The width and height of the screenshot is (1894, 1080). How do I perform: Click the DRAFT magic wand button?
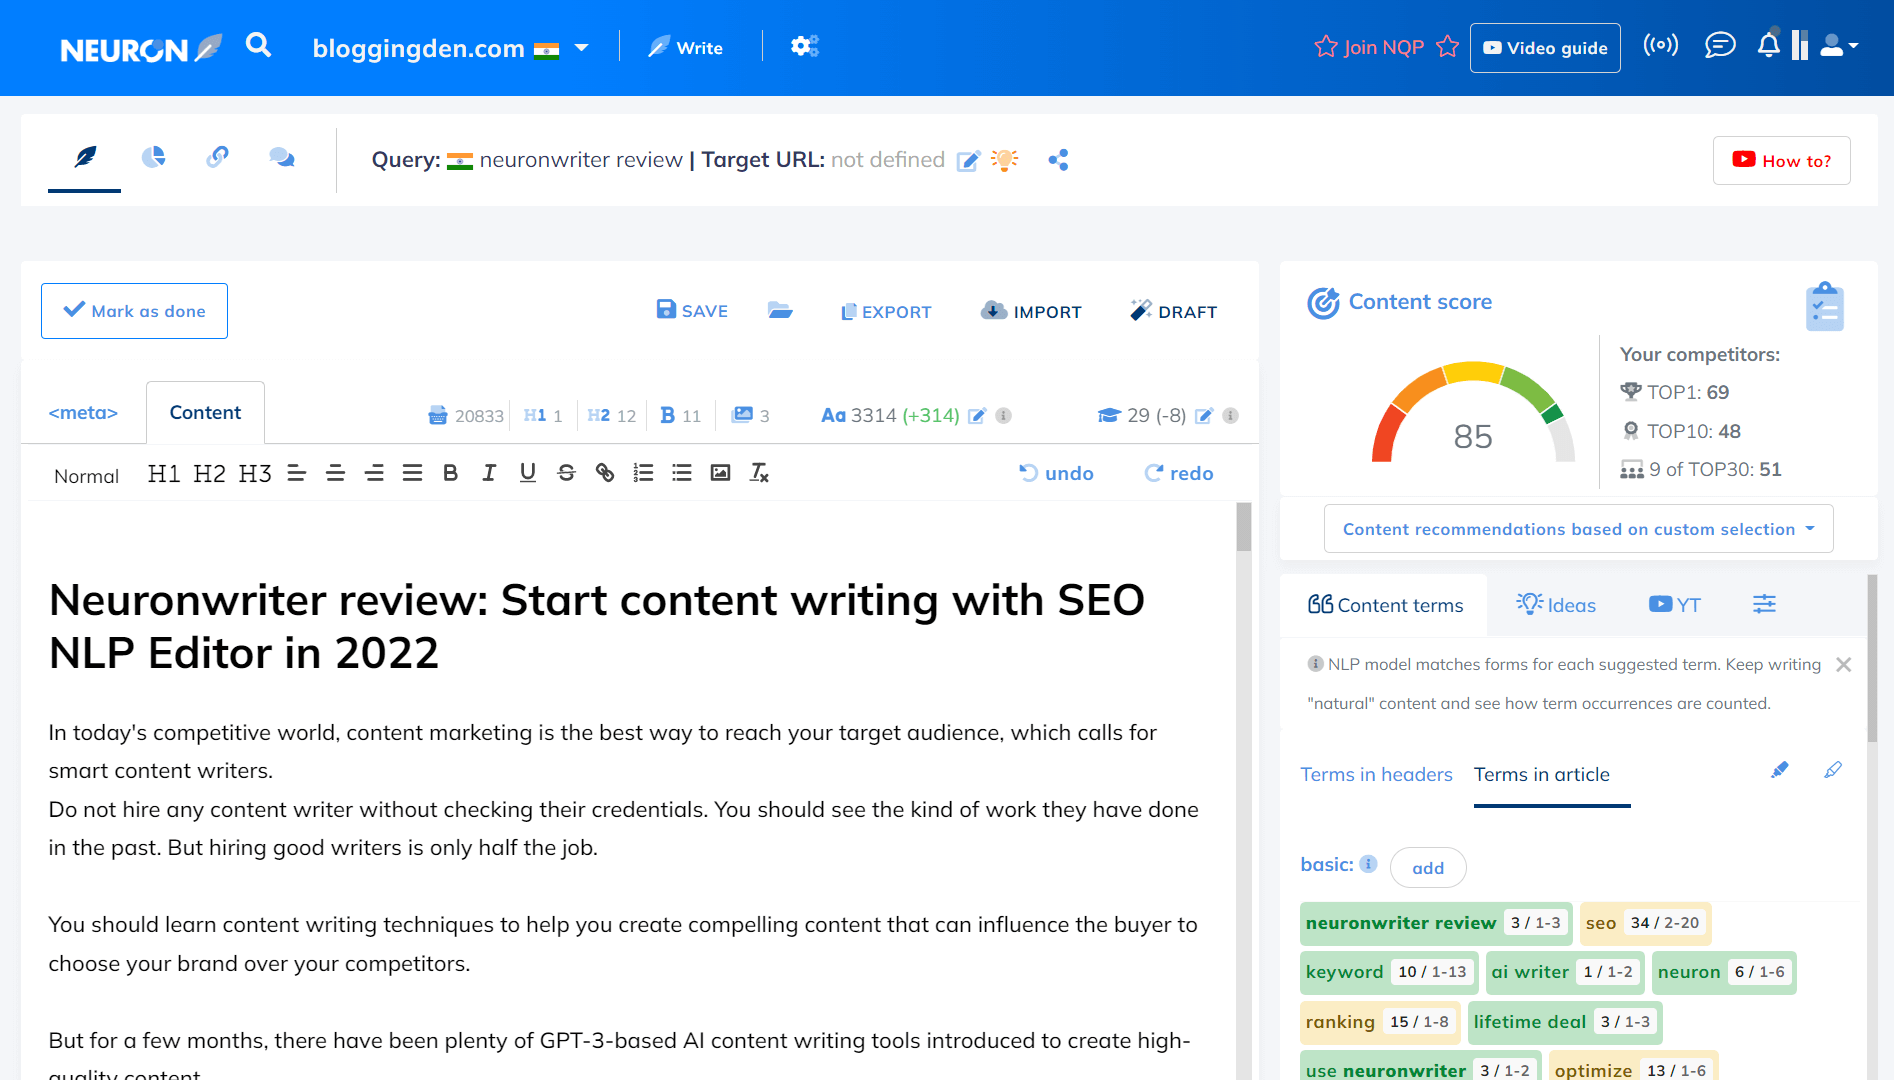click(x=1173, y=312)
